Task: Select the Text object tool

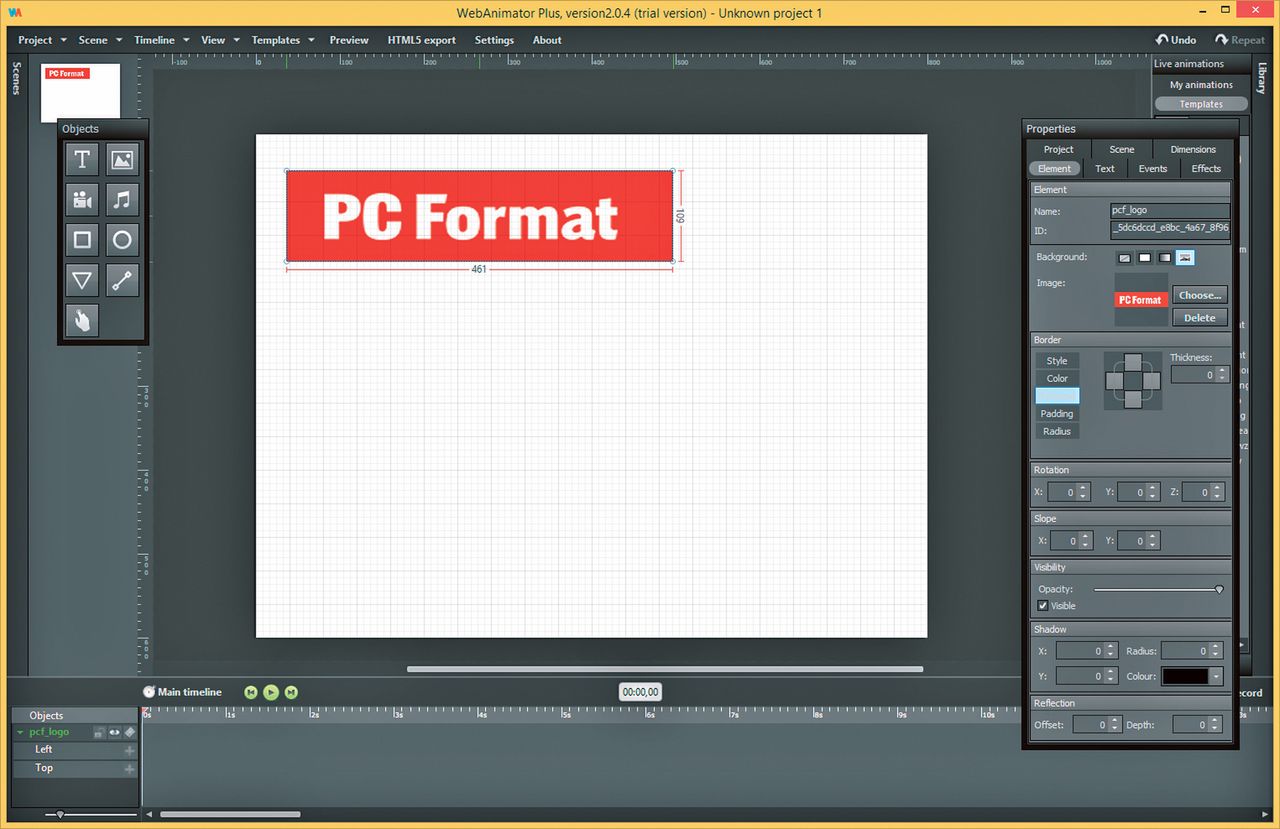Action: point(82,159)
